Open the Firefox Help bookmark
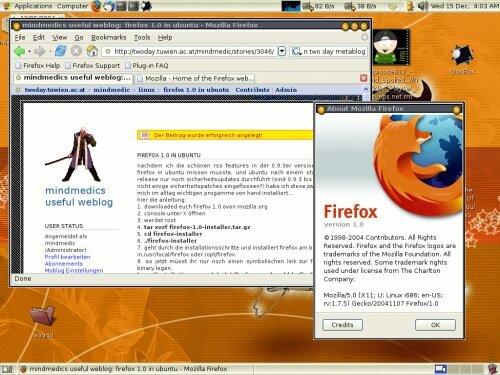 pos(38,66)
